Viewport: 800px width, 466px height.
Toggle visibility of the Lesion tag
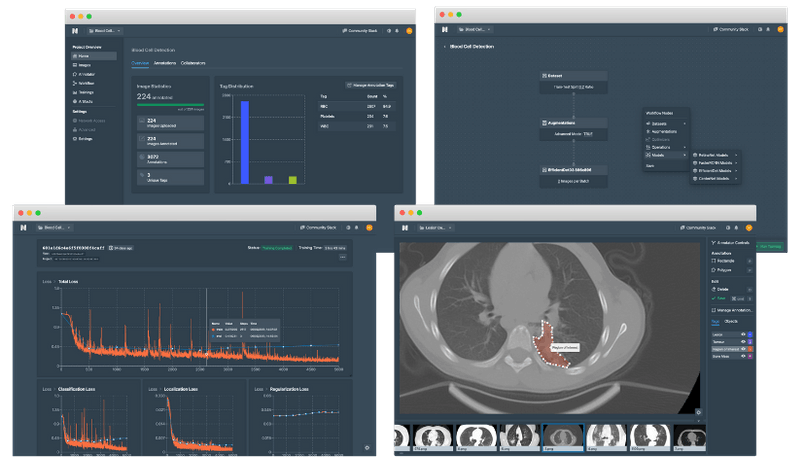tap(743, 334)
